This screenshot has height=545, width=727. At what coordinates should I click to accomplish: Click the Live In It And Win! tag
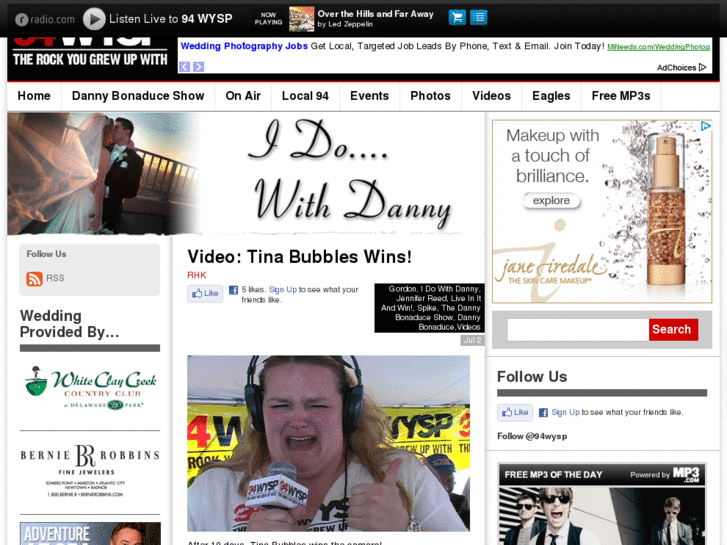click(x=431, y=303)
